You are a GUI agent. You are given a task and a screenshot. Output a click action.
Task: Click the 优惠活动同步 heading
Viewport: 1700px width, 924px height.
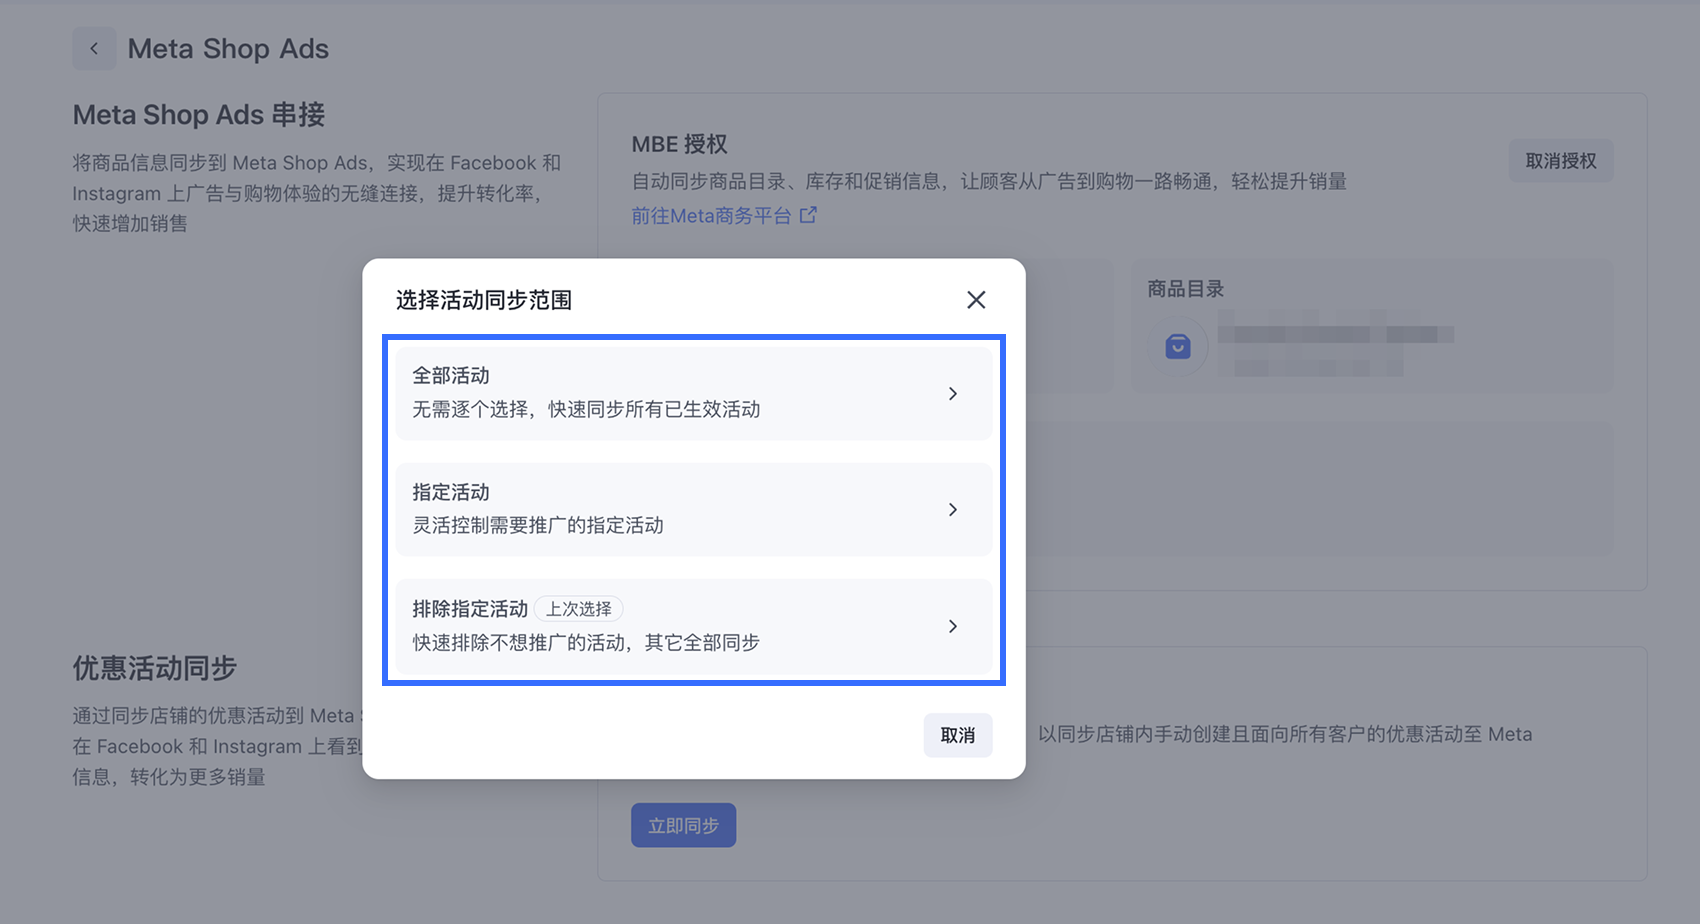pyautogui.click(x=154, y=668)
